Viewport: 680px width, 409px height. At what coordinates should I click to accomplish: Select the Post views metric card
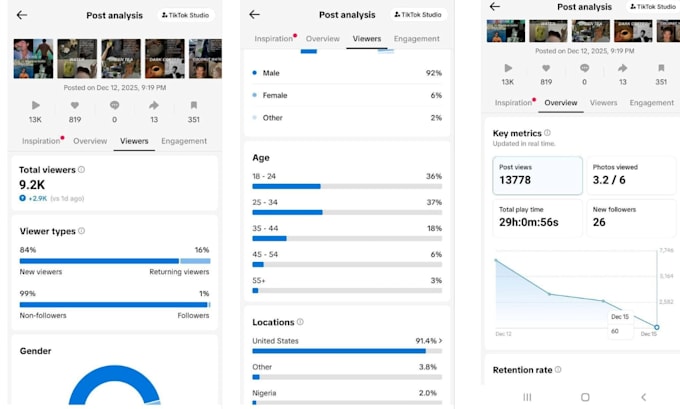[537, 175]
